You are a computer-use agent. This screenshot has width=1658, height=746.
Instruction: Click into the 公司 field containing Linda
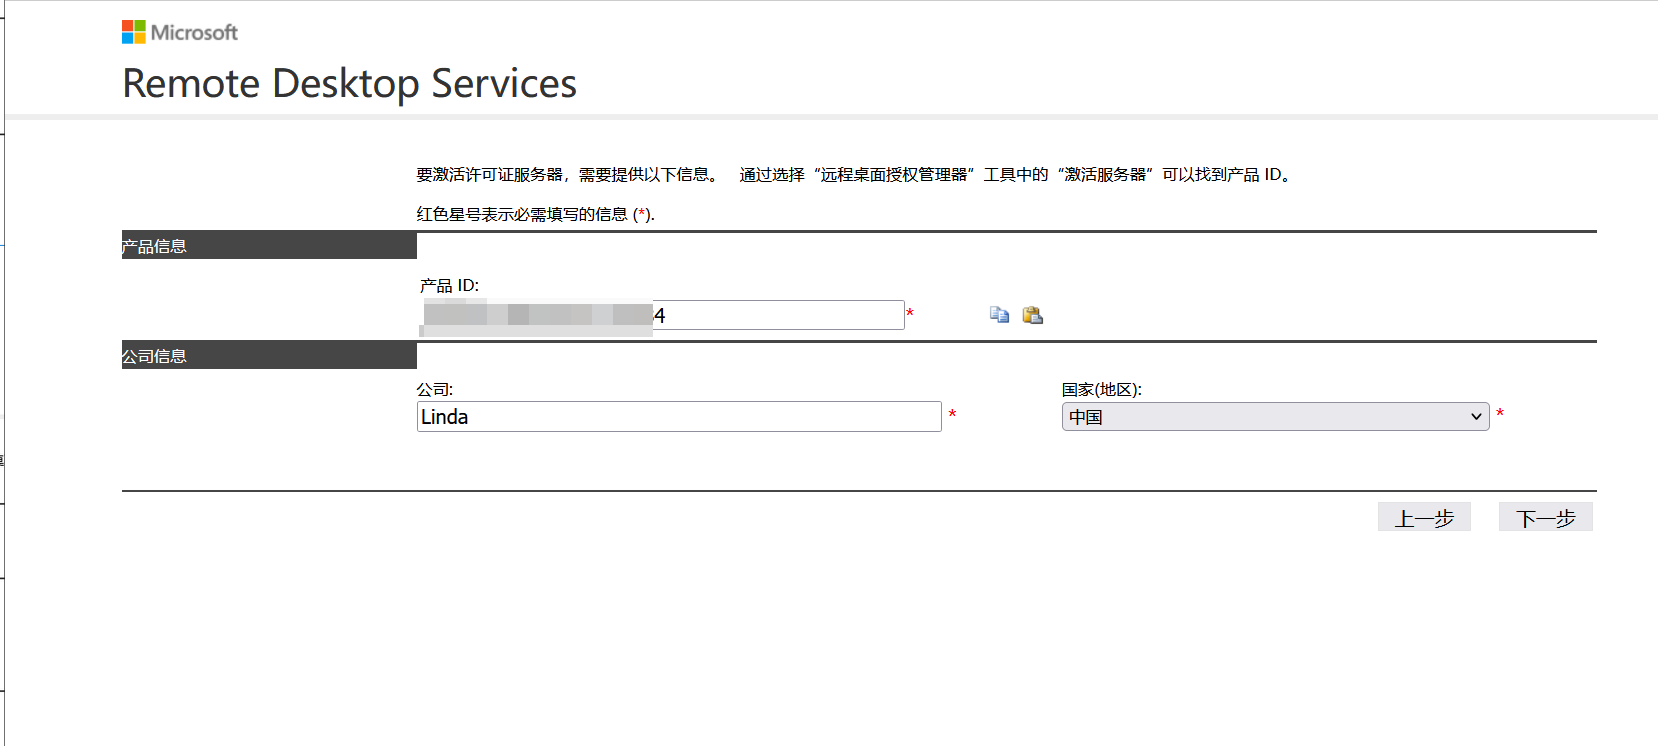(x=678, y=417)
